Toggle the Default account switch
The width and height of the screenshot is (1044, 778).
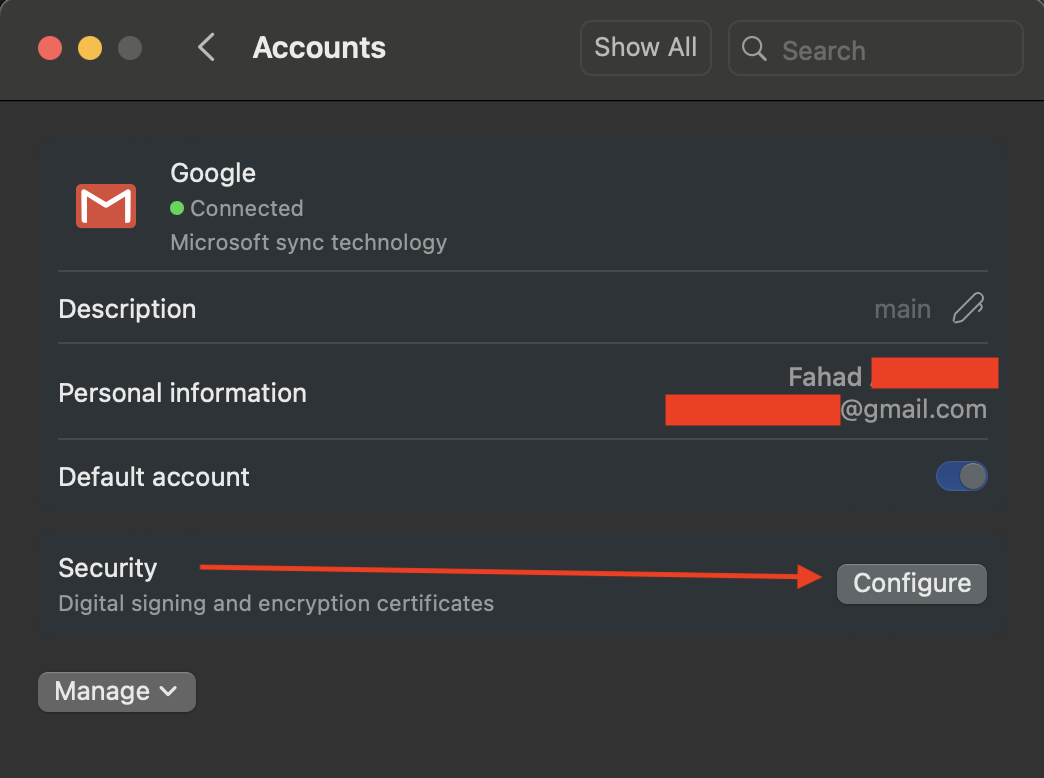[961, 476]
